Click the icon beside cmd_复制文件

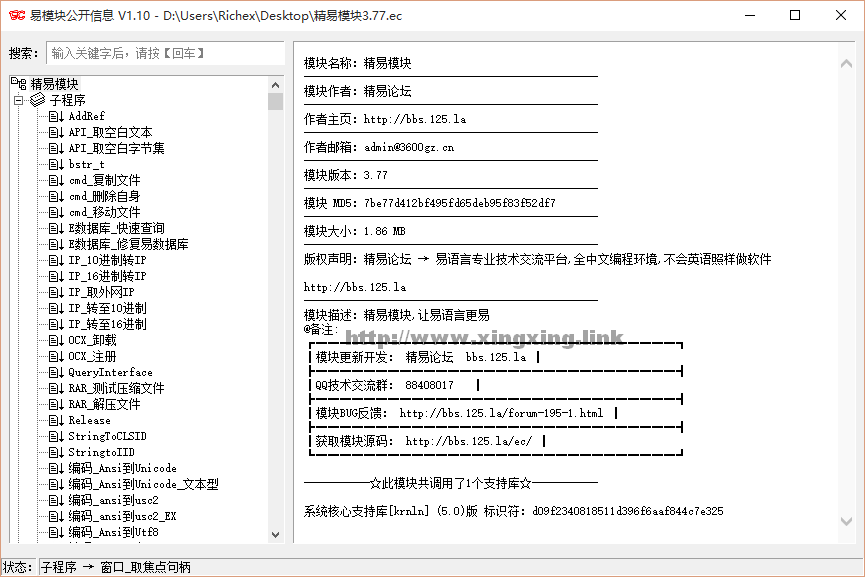tap(56, 180)
